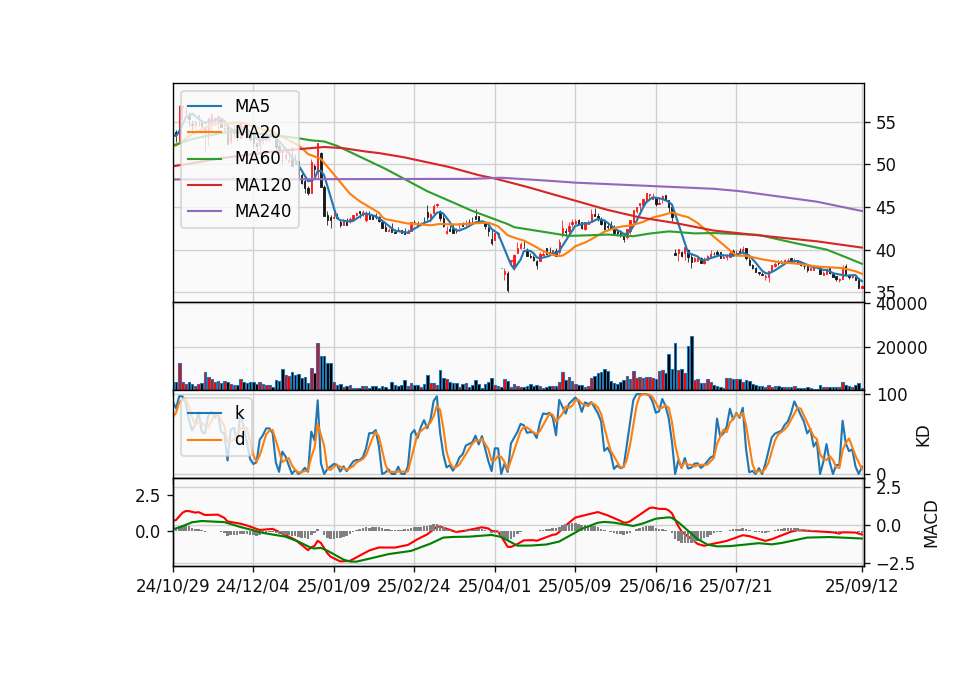Click the 25/06/16 date label
The image size is (960, 690).
click(656, 586)
